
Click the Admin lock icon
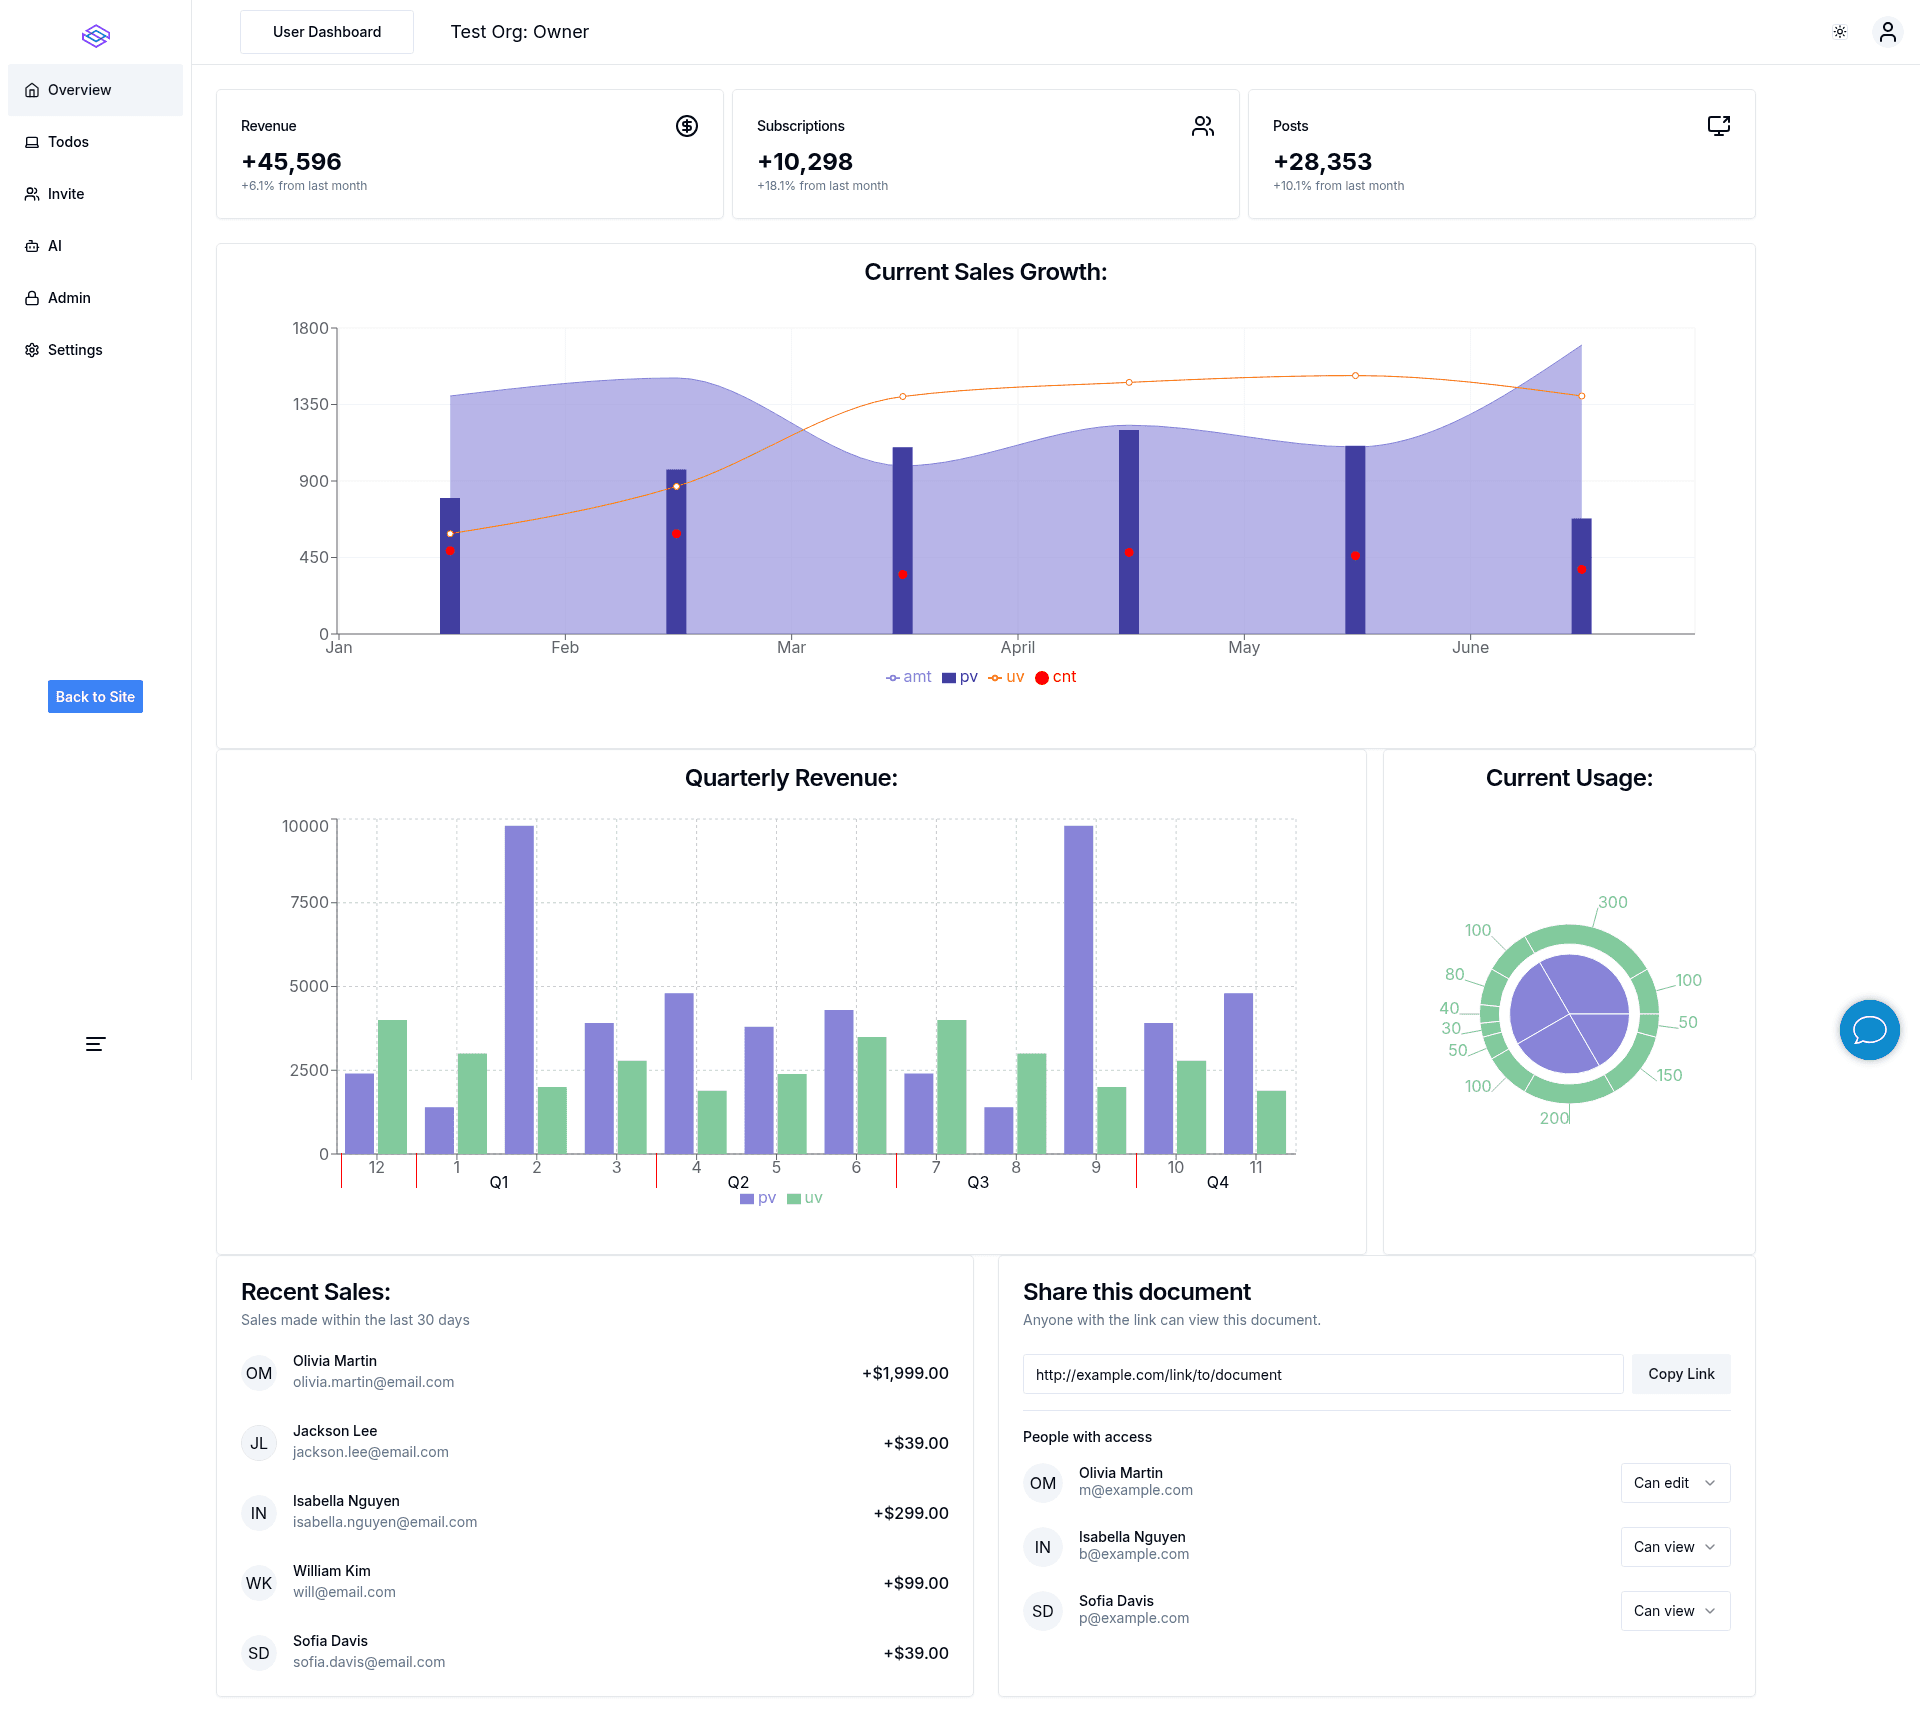[32, 298]
